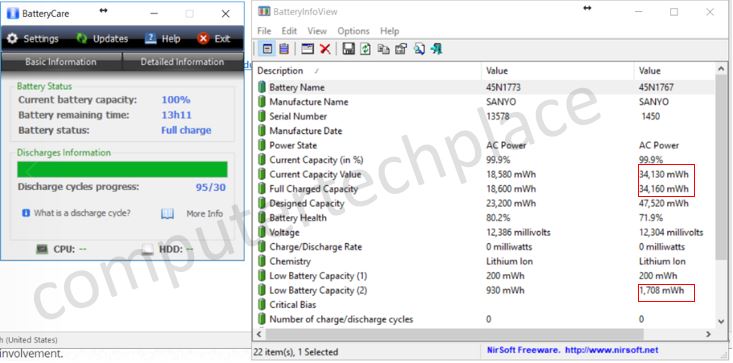Select the Low Battery Capacity (1) row
Image resolution: width=733 pixels, height=363 pixels.
[x=485, y=276]
